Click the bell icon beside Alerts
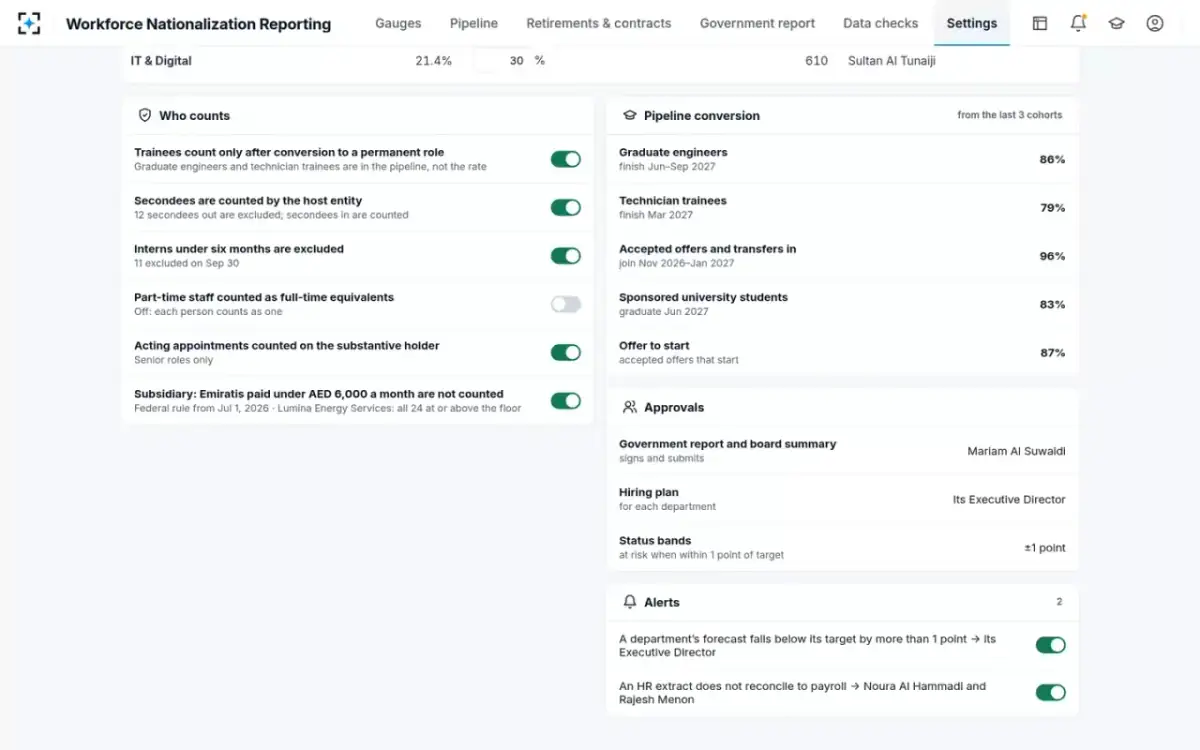The image size is (1200, 750). point(630,602)
